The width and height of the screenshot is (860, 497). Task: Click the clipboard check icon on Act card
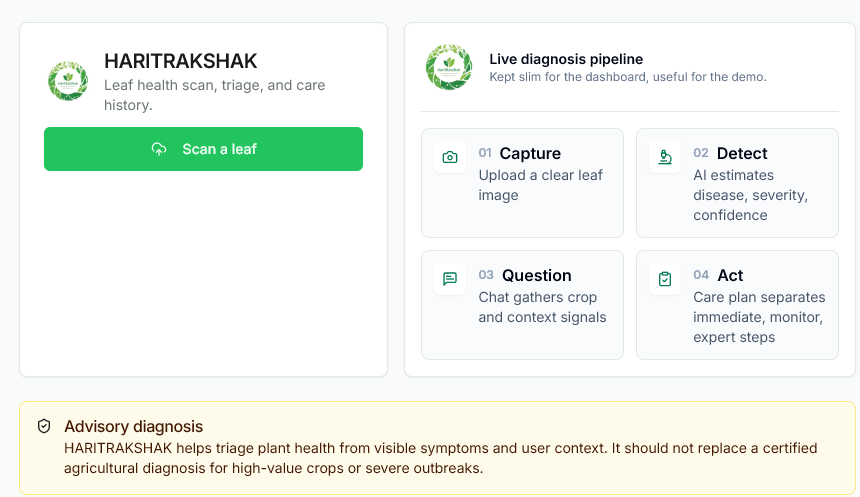(x=665, y=279)
